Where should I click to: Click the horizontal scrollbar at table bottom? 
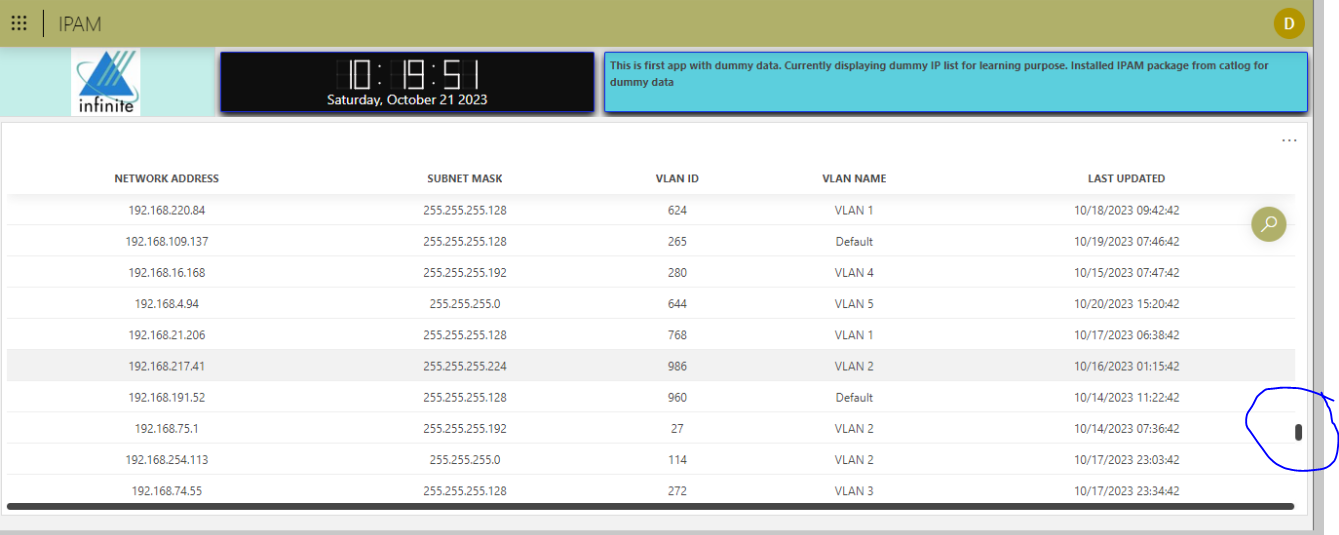pos(650,507)
